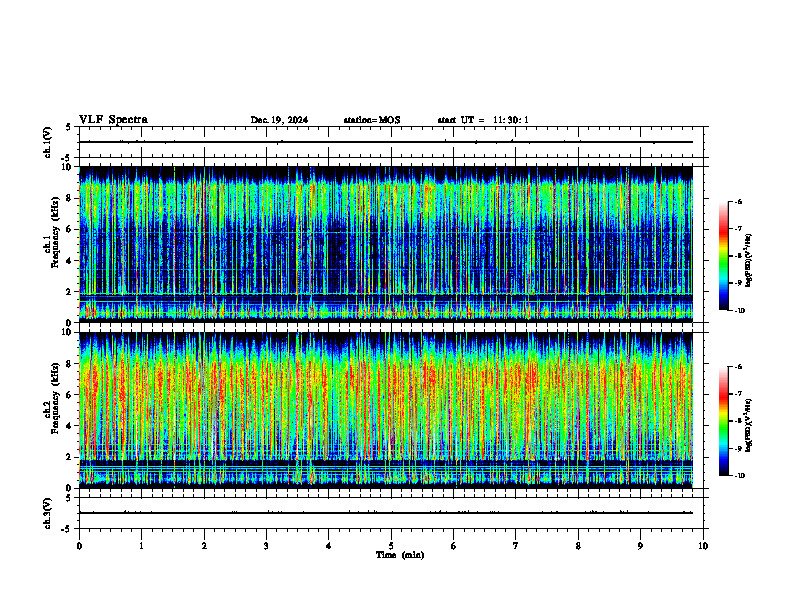Viewport: 792px width, 612px height.
Task: Click the ch.2 PSD color scale bar
Action: 723,421
